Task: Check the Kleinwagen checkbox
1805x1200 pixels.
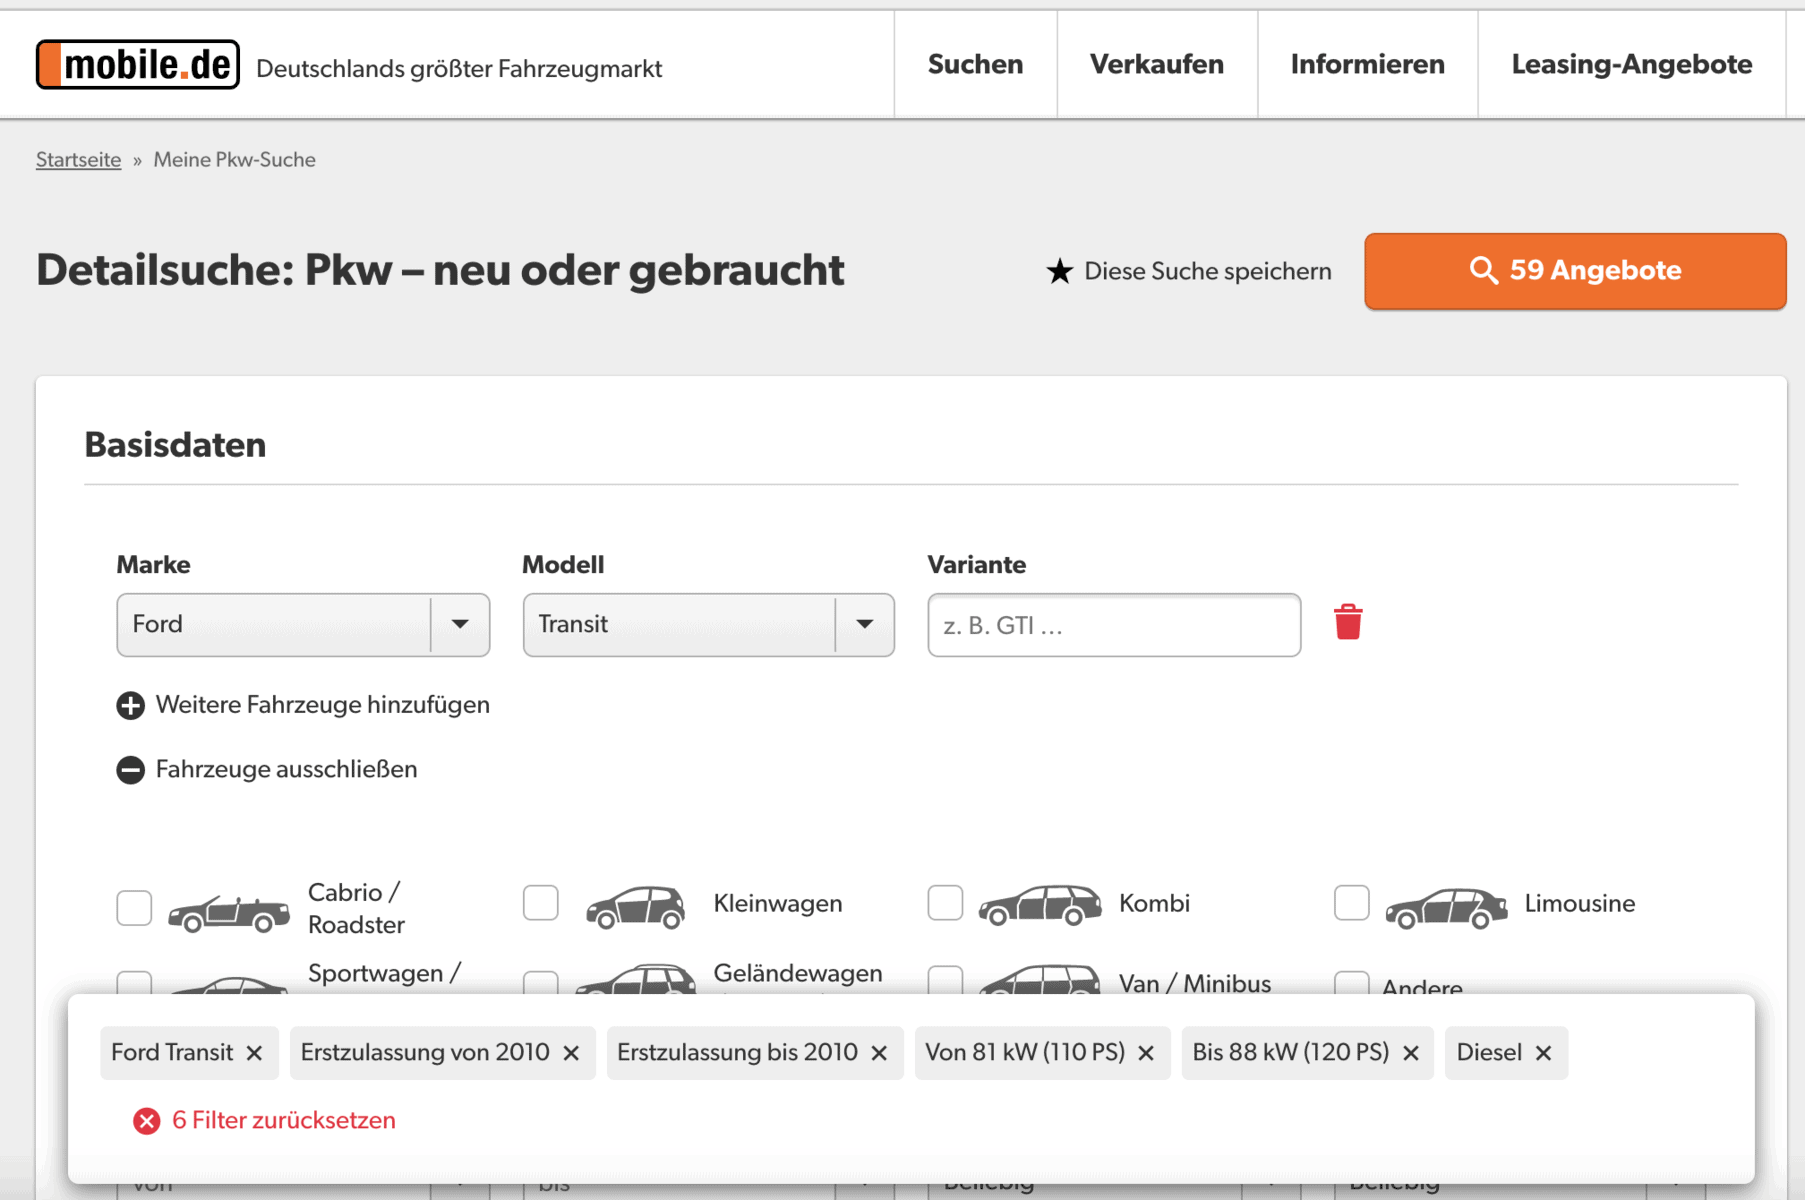Action: 540,903
